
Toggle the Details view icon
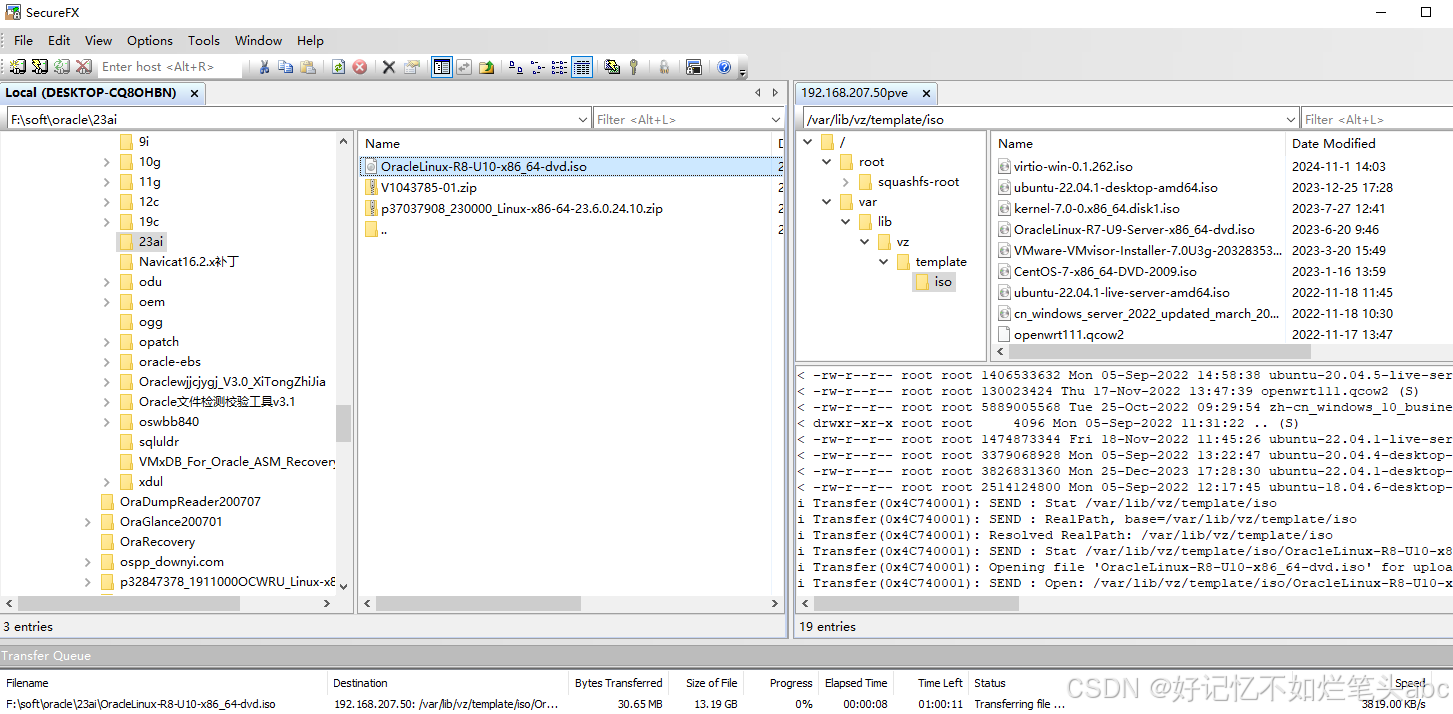[581, 67]
